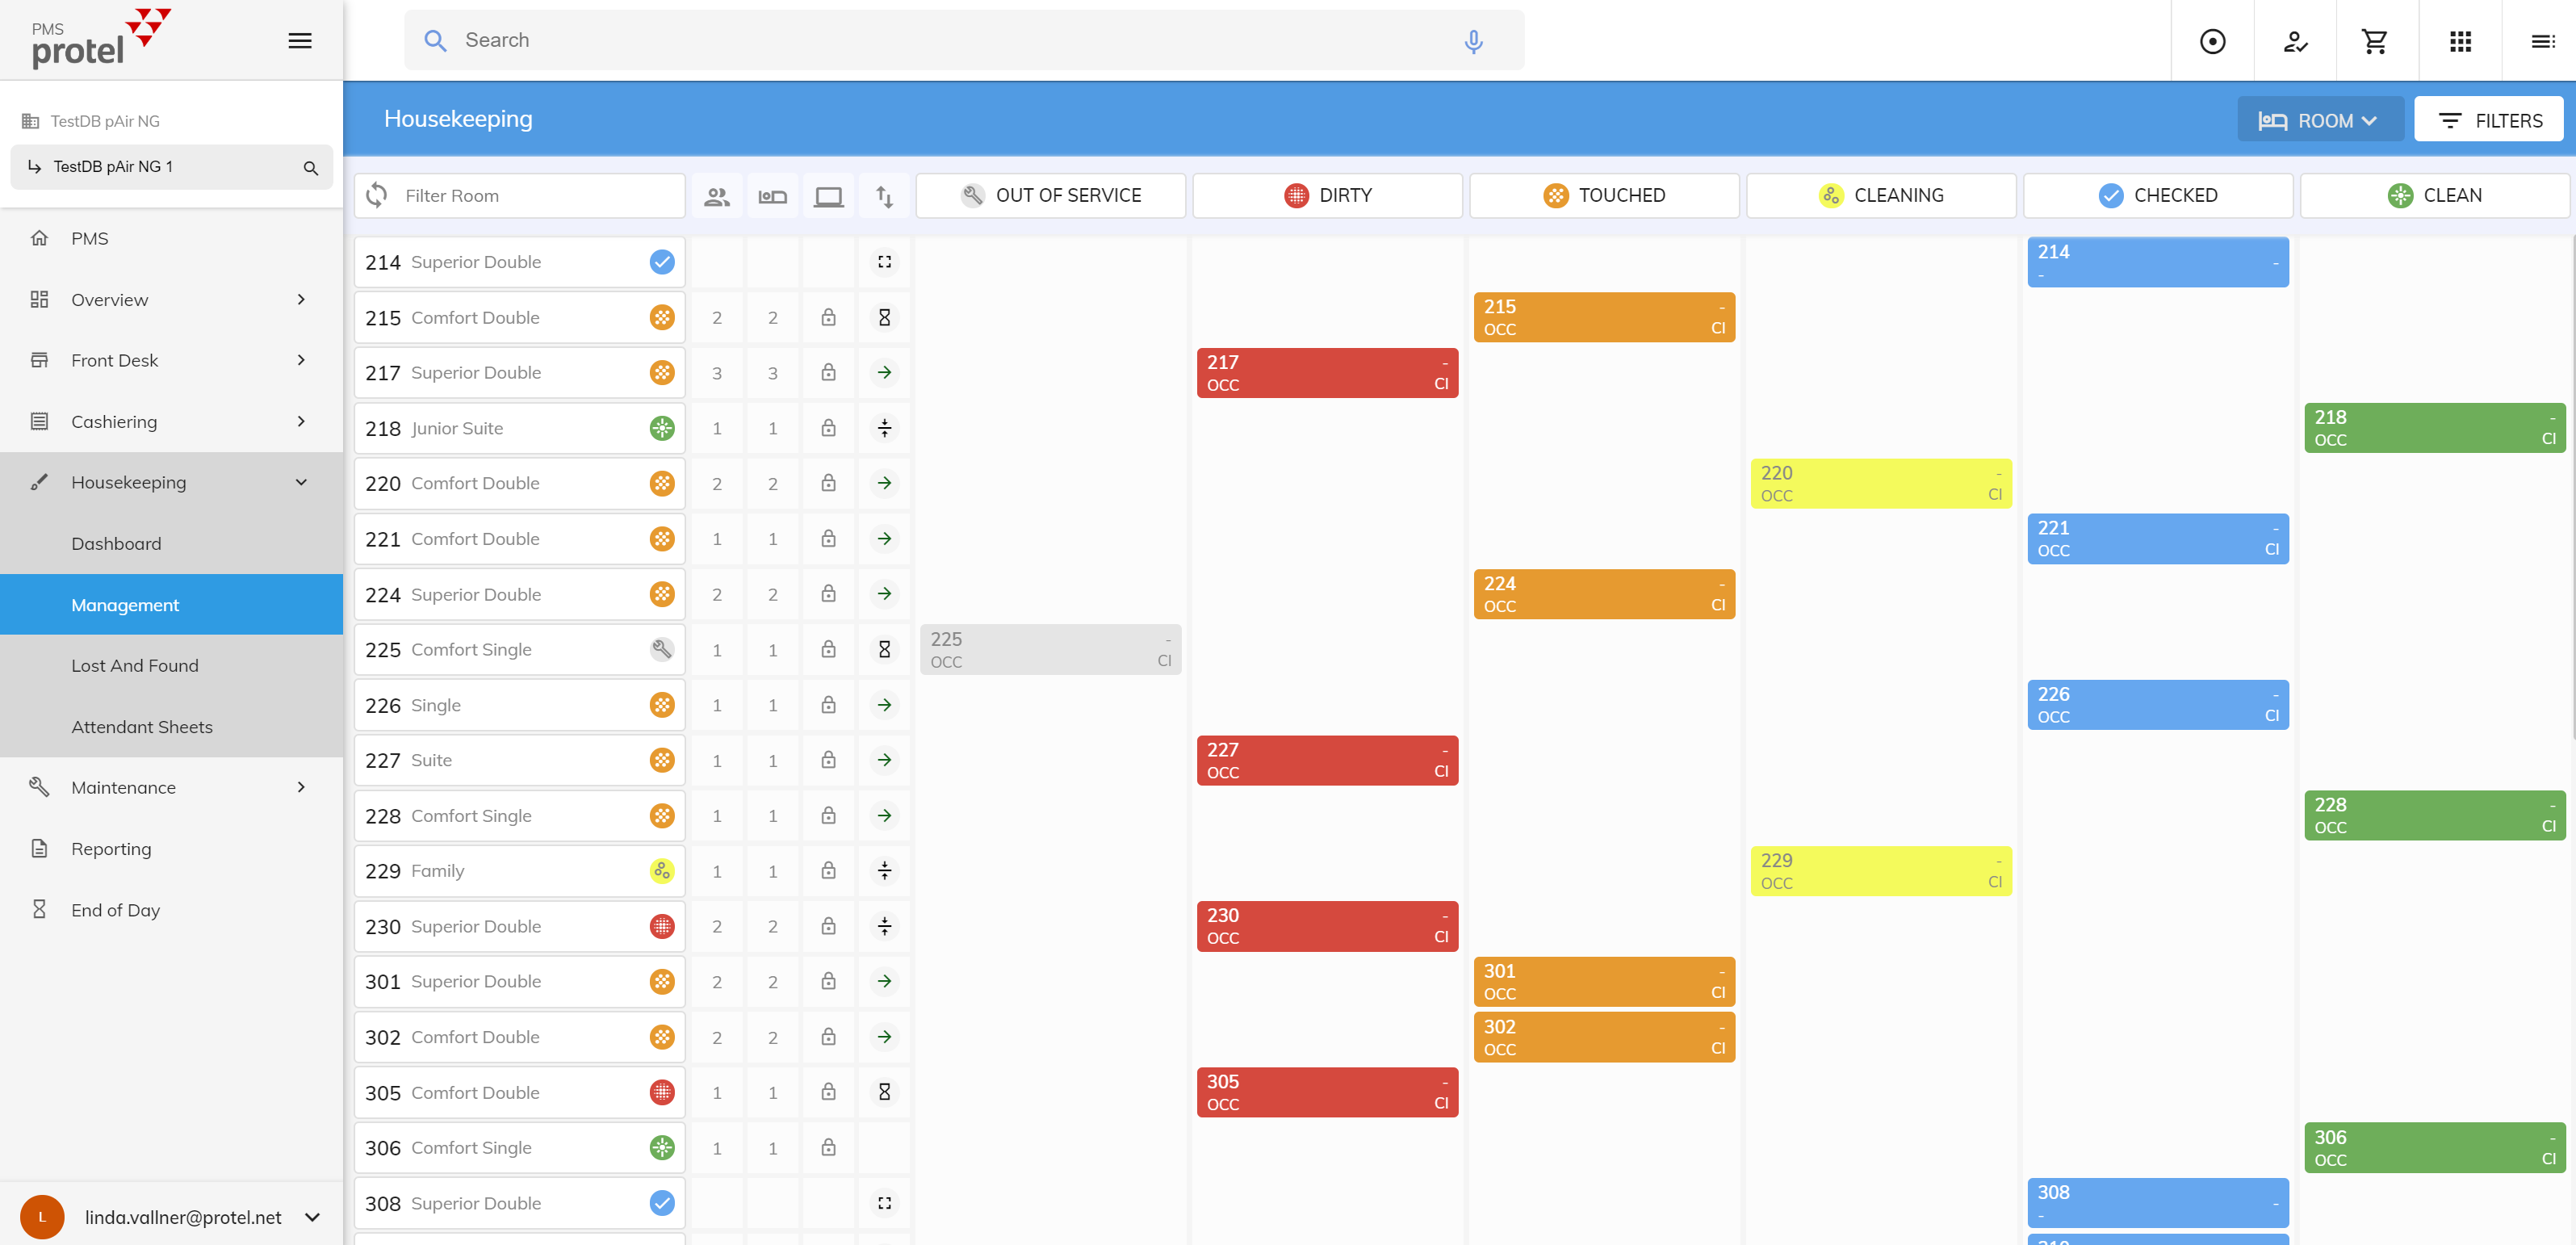Go to Housekeeping Dashboard

(x=116, y=544)
